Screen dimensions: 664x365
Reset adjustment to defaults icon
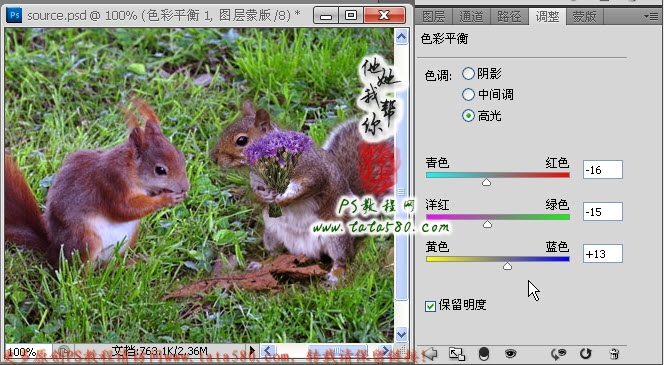(x=586, y=354)
